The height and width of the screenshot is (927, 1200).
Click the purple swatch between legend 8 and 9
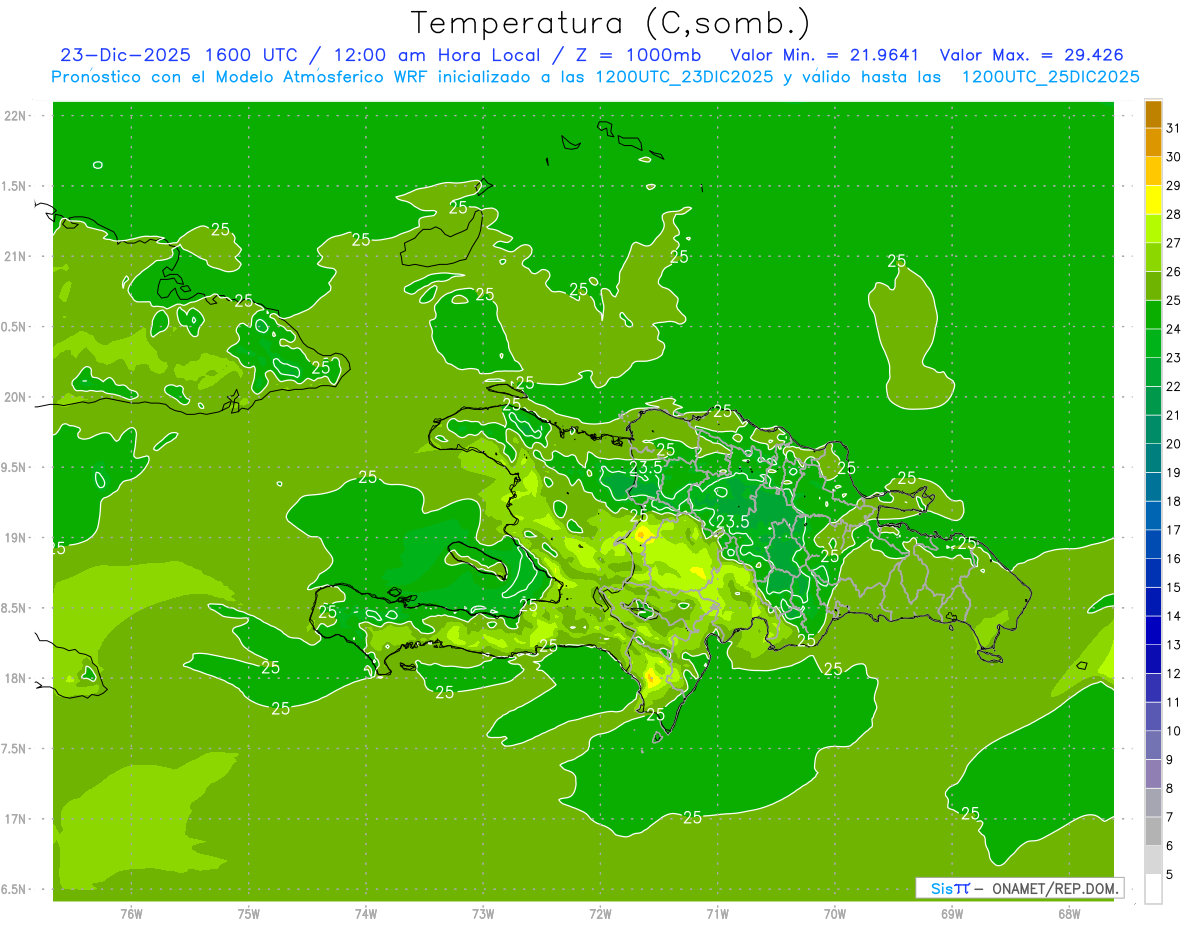(1153, 774)
